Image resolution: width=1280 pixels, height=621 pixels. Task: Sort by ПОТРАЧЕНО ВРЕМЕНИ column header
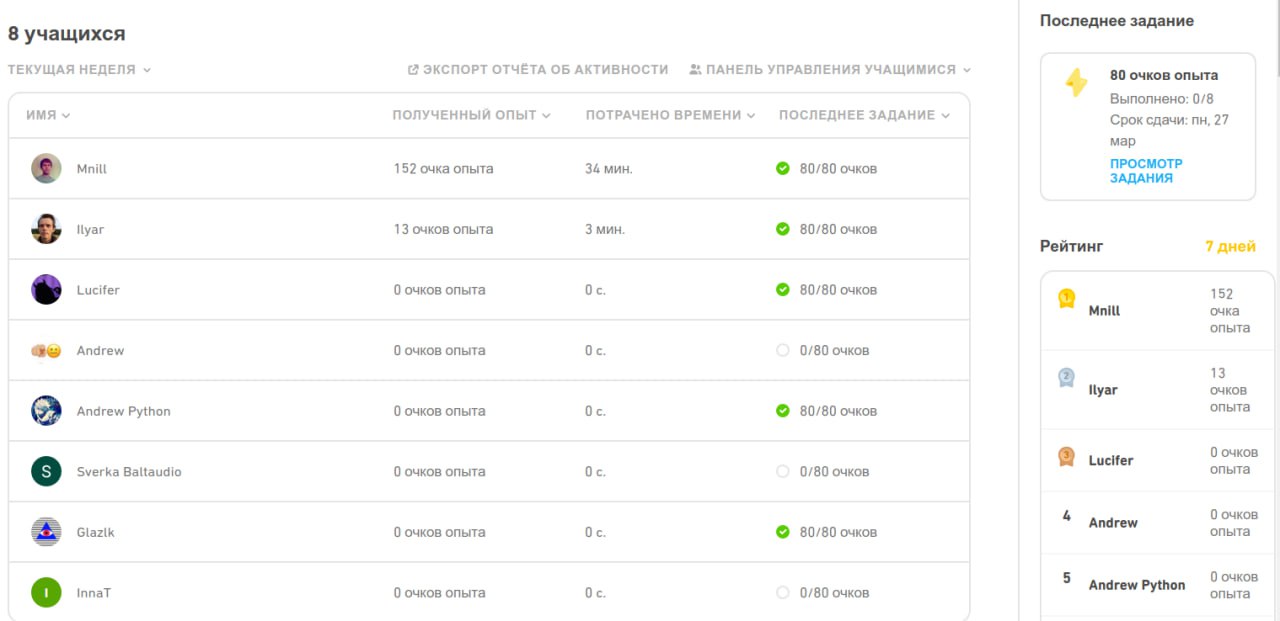(x=670, y=115)
